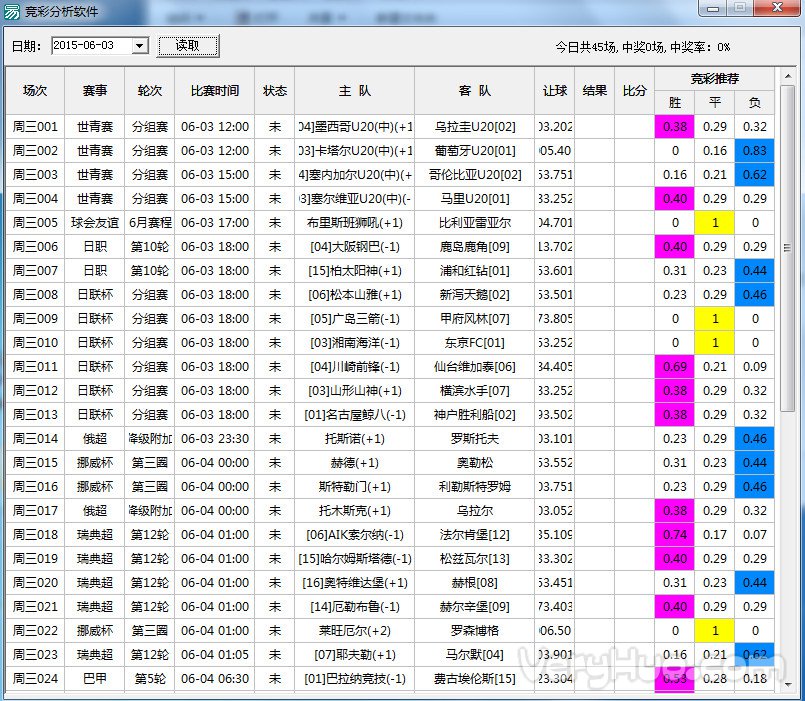805x701 pixels.
Task: Click the app icon in the title bar
Action: 12,12
